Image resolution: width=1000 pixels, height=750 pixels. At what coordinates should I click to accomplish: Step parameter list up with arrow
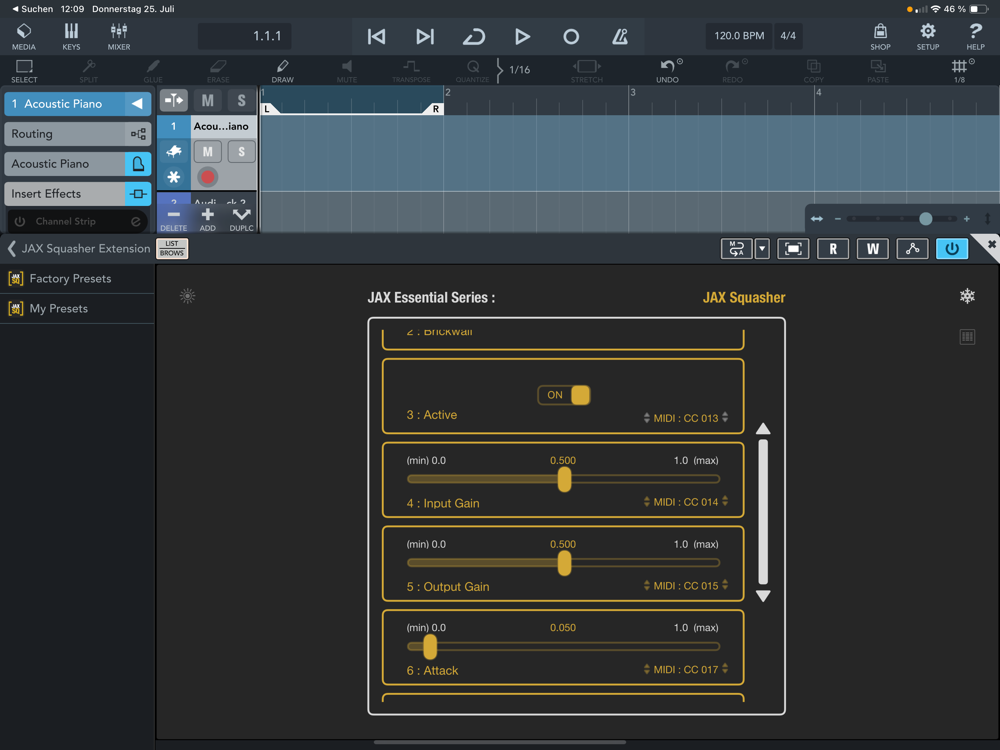[x=763, y=429]
